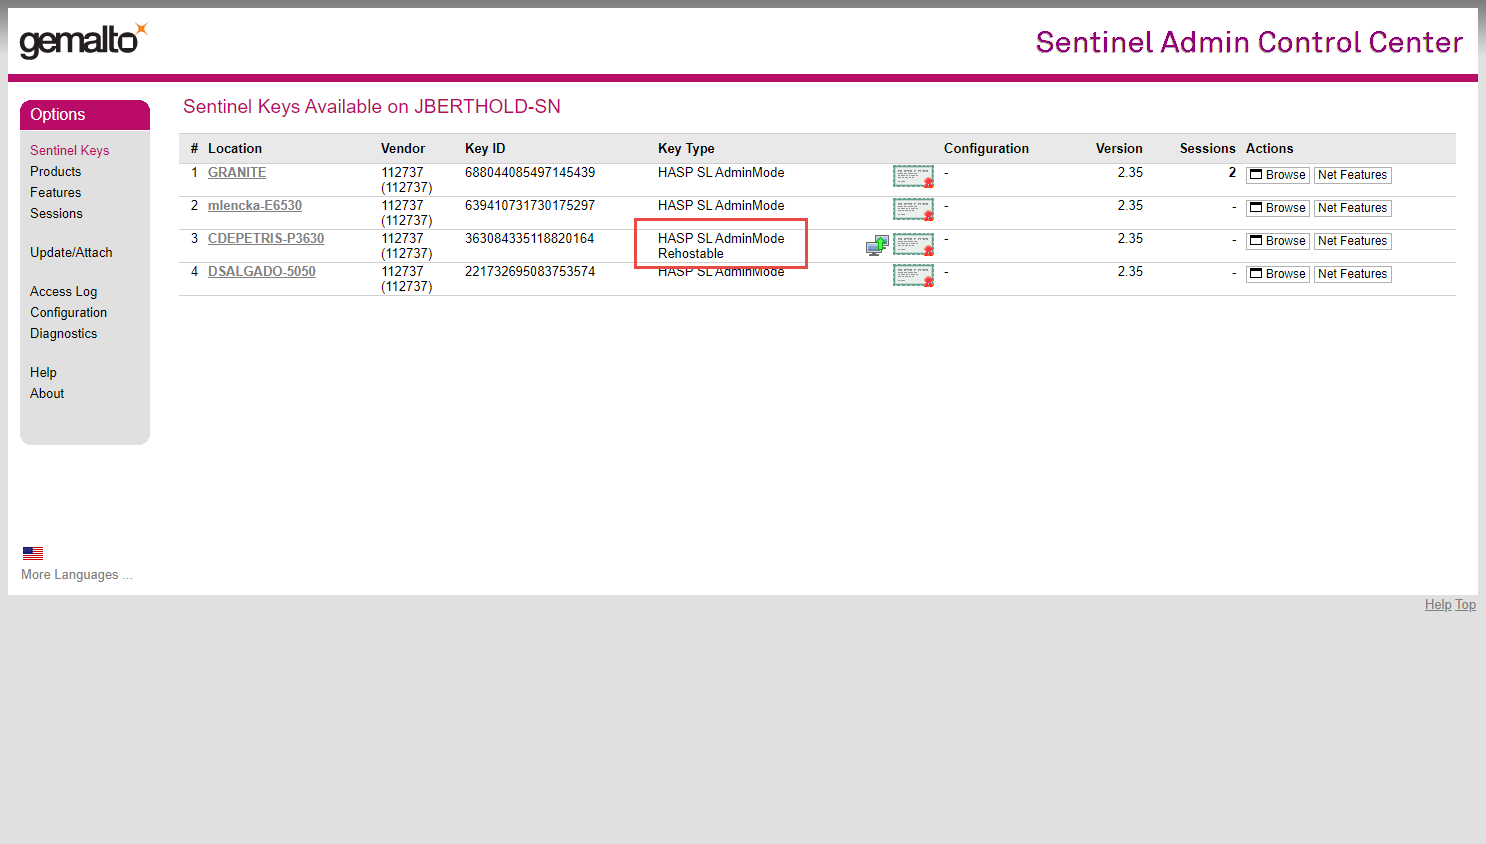The image size is (1486, 844).
Task: Open CDEPETRIS-P3630 location link
Action: (266, 238)
